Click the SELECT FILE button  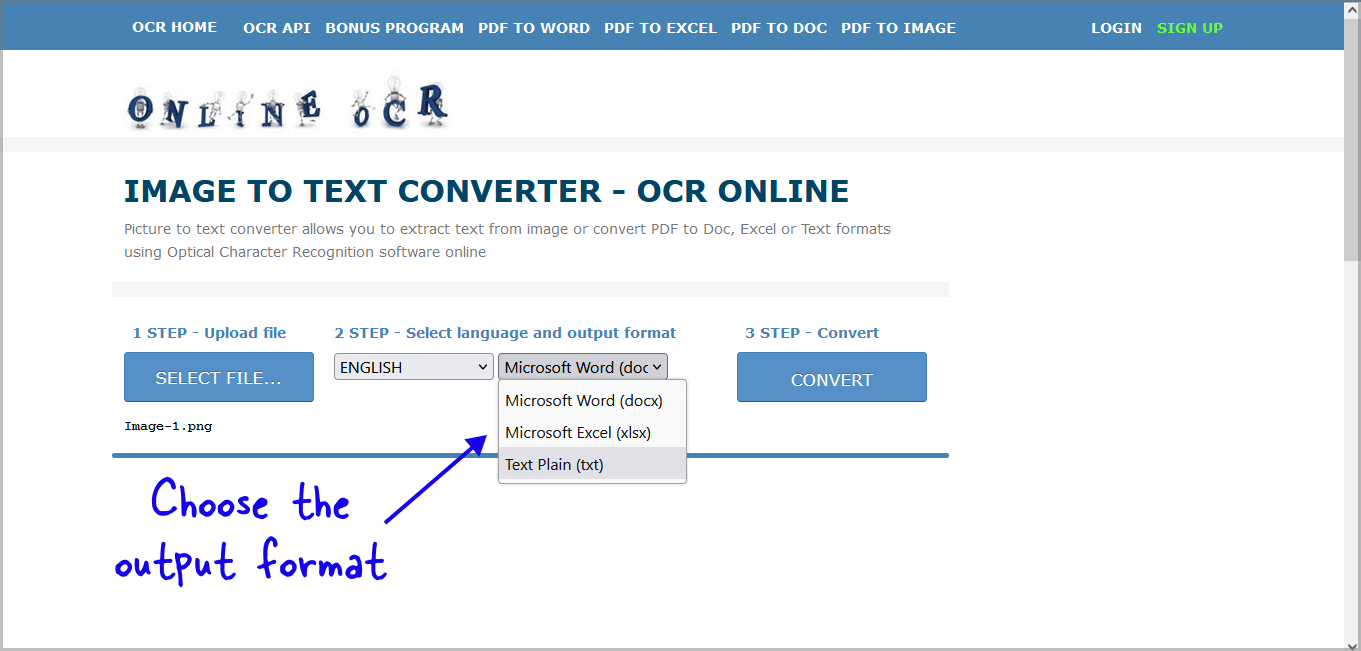[218, 377]
